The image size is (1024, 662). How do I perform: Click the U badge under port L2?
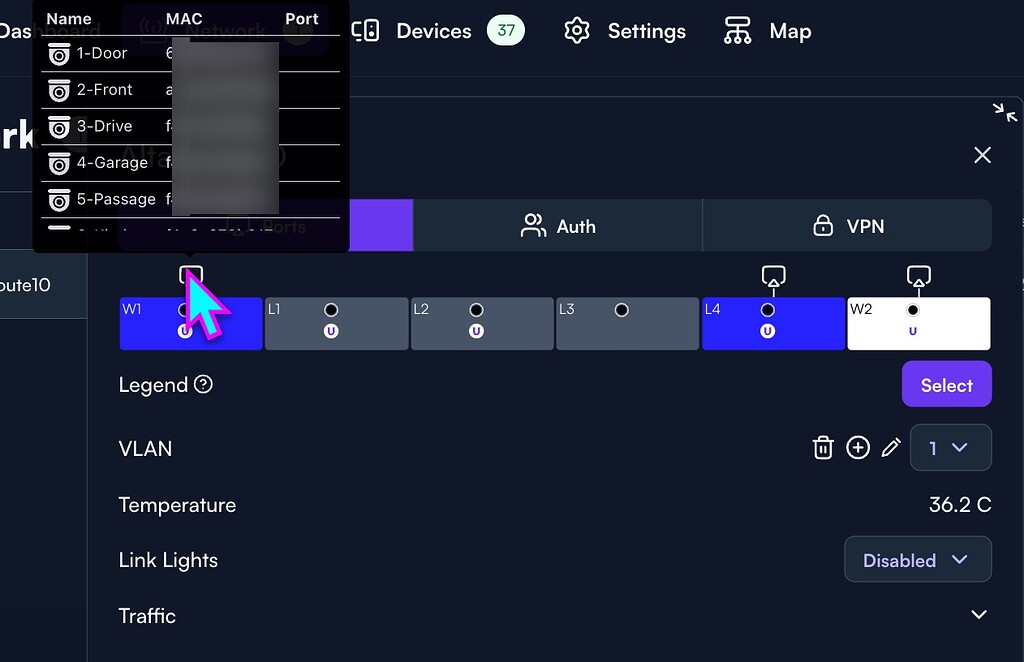[477, 331]
